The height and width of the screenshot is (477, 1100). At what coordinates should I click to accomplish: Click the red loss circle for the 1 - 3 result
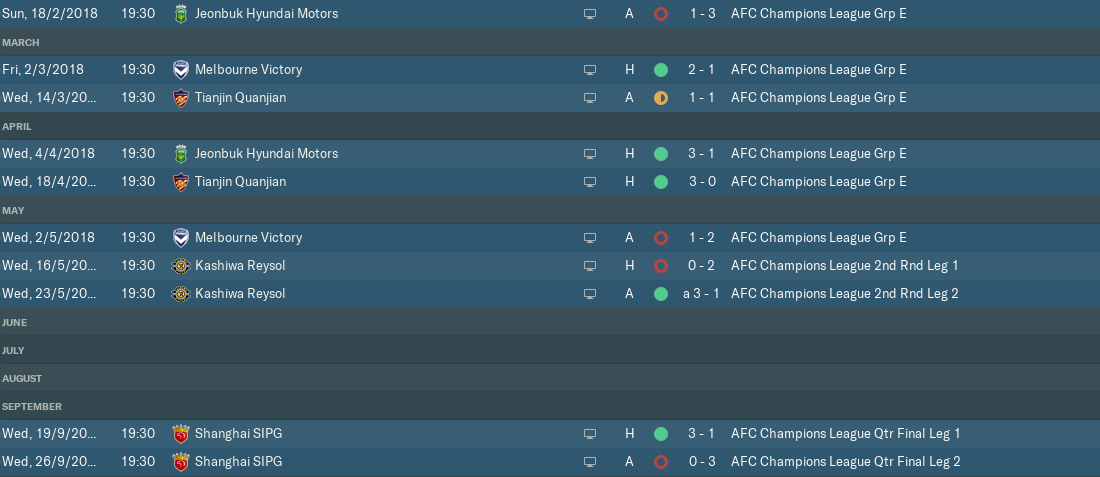(x=660, y=14)
